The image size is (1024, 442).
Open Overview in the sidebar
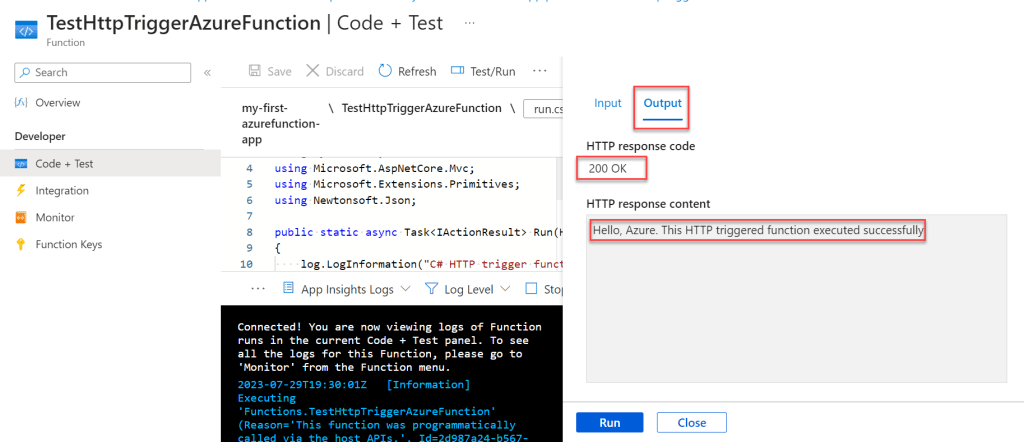click(x=57, y=103)
